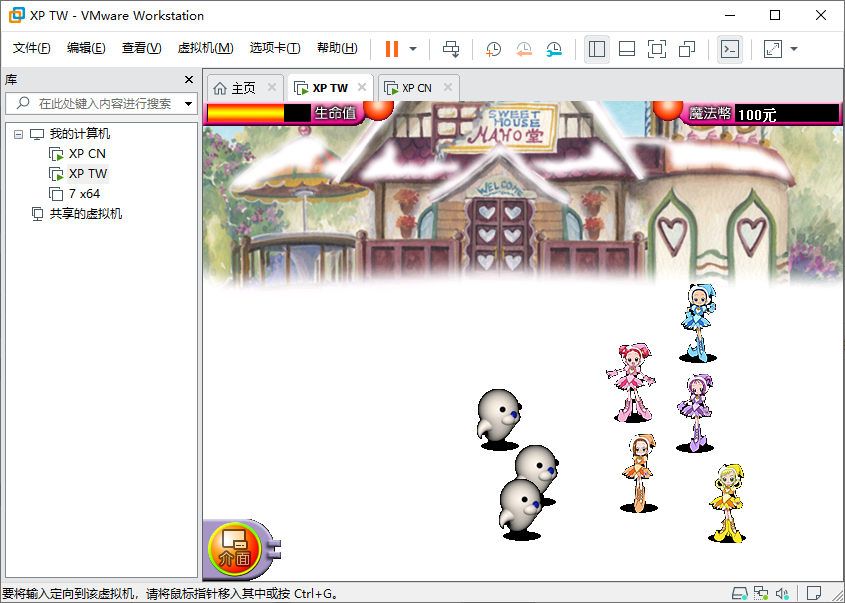The width and height of the screenshot is (845, 603).
Task: Close the 主页 tab
Action: click(x=272, y=87)
